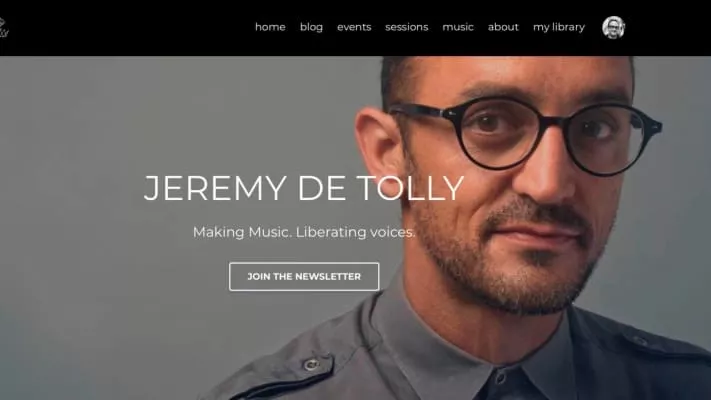Click the word TOLLY in the hero heading

click(x=410, y=188)
